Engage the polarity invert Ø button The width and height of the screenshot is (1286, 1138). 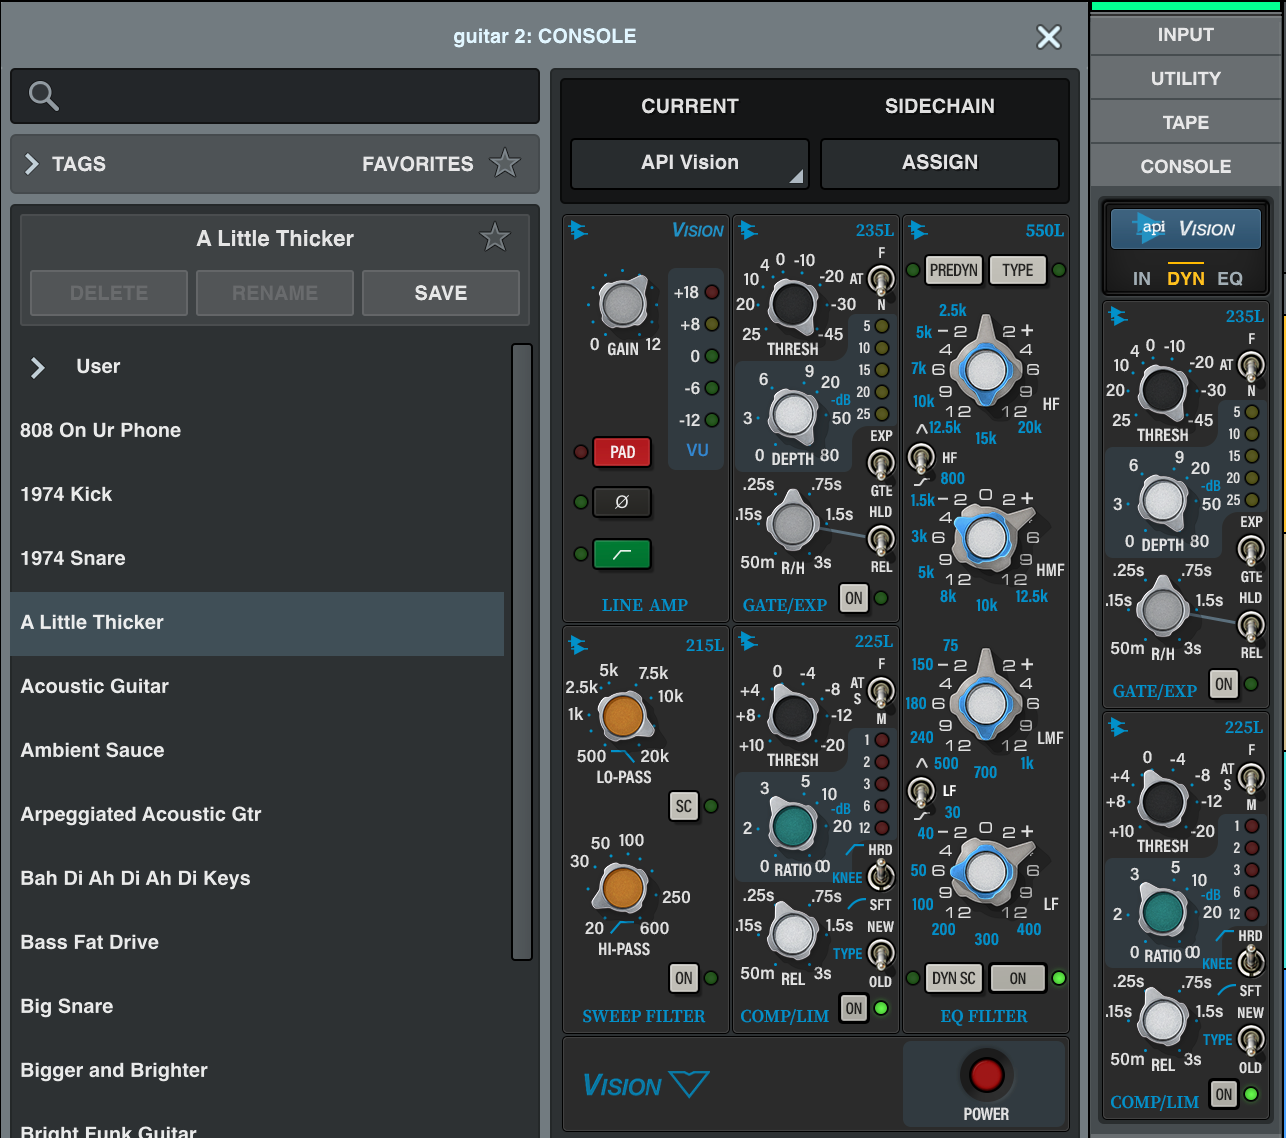tap(621, 502)
